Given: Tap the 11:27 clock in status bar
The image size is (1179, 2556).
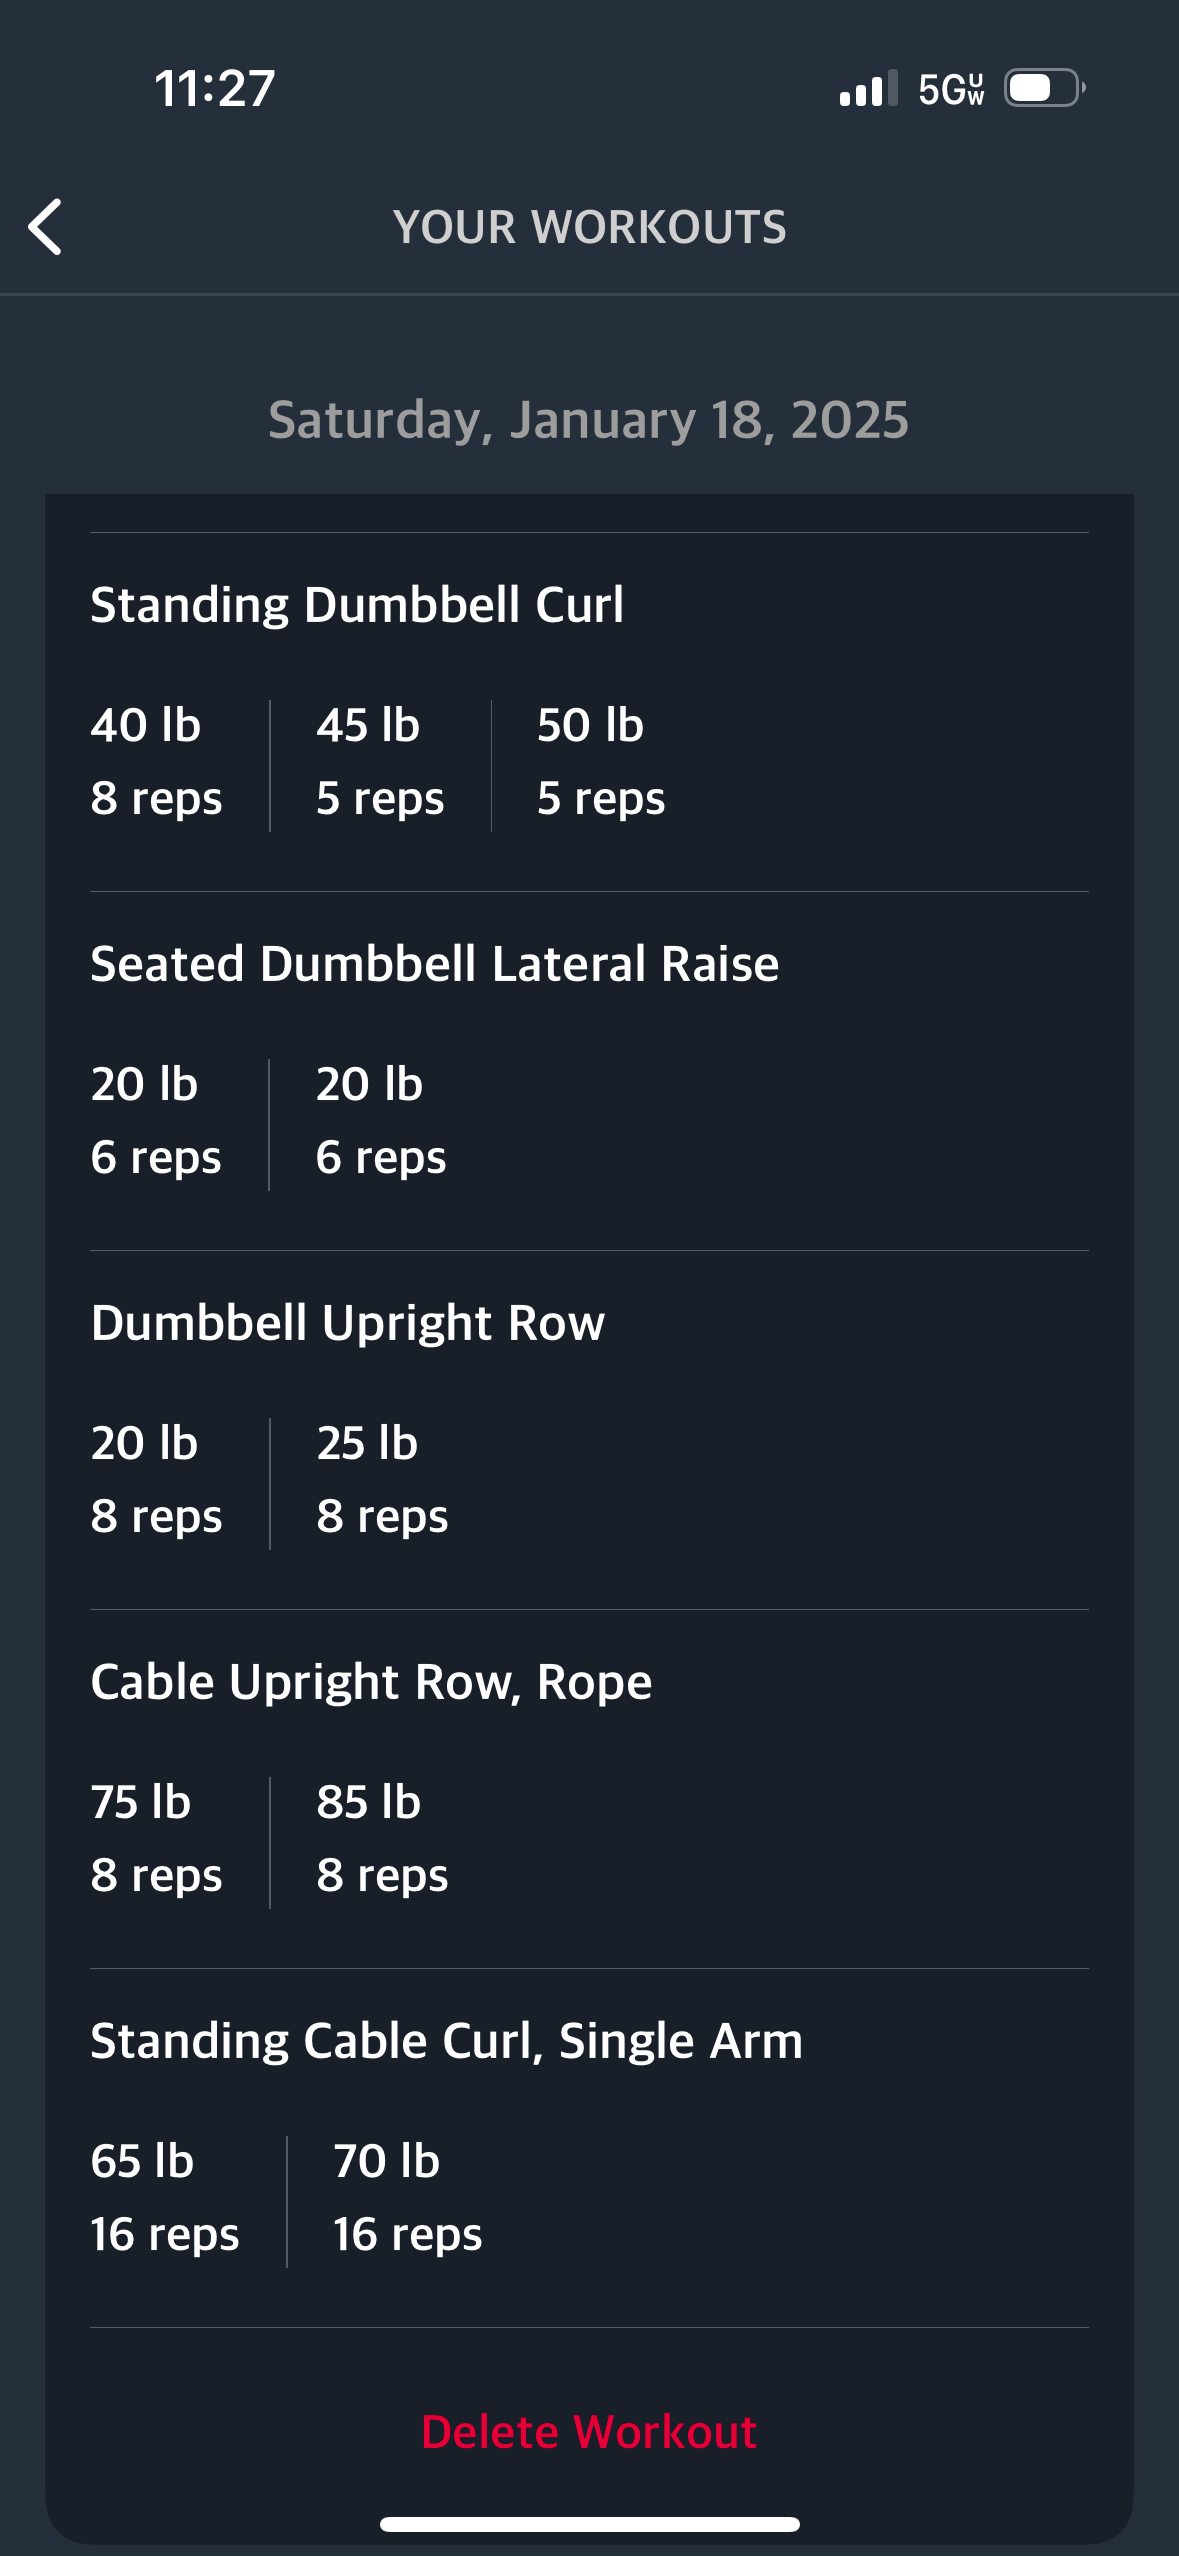Looking at the screenshot, I should 214,88.
